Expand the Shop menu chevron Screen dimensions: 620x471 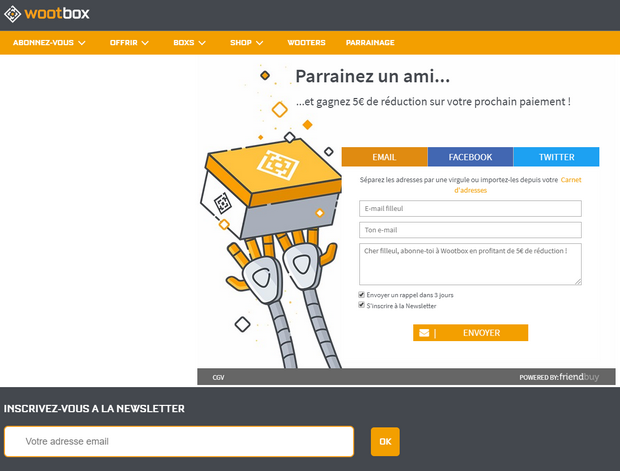259,43
